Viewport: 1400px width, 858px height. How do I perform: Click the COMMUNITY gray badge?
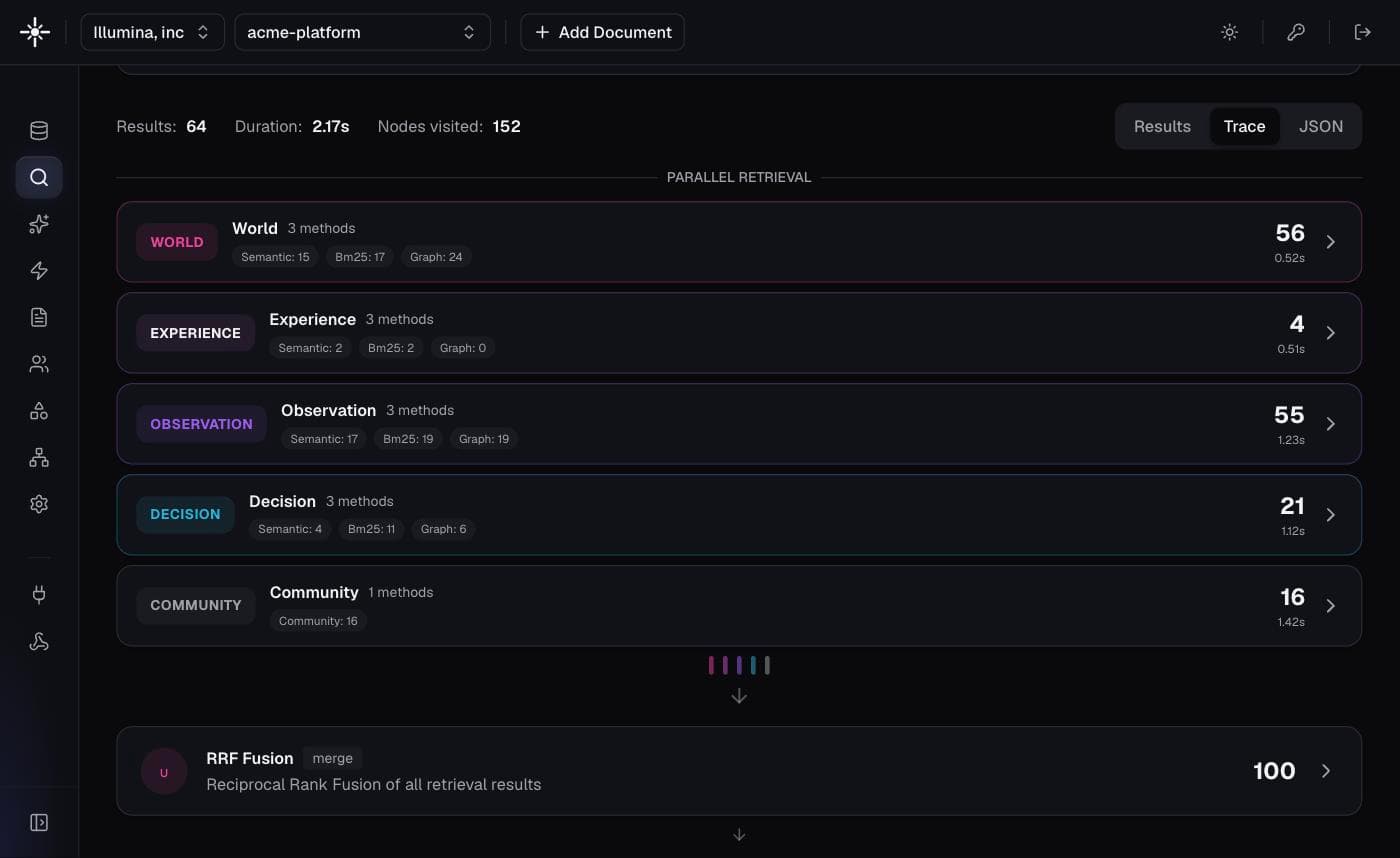click(196, 605)
